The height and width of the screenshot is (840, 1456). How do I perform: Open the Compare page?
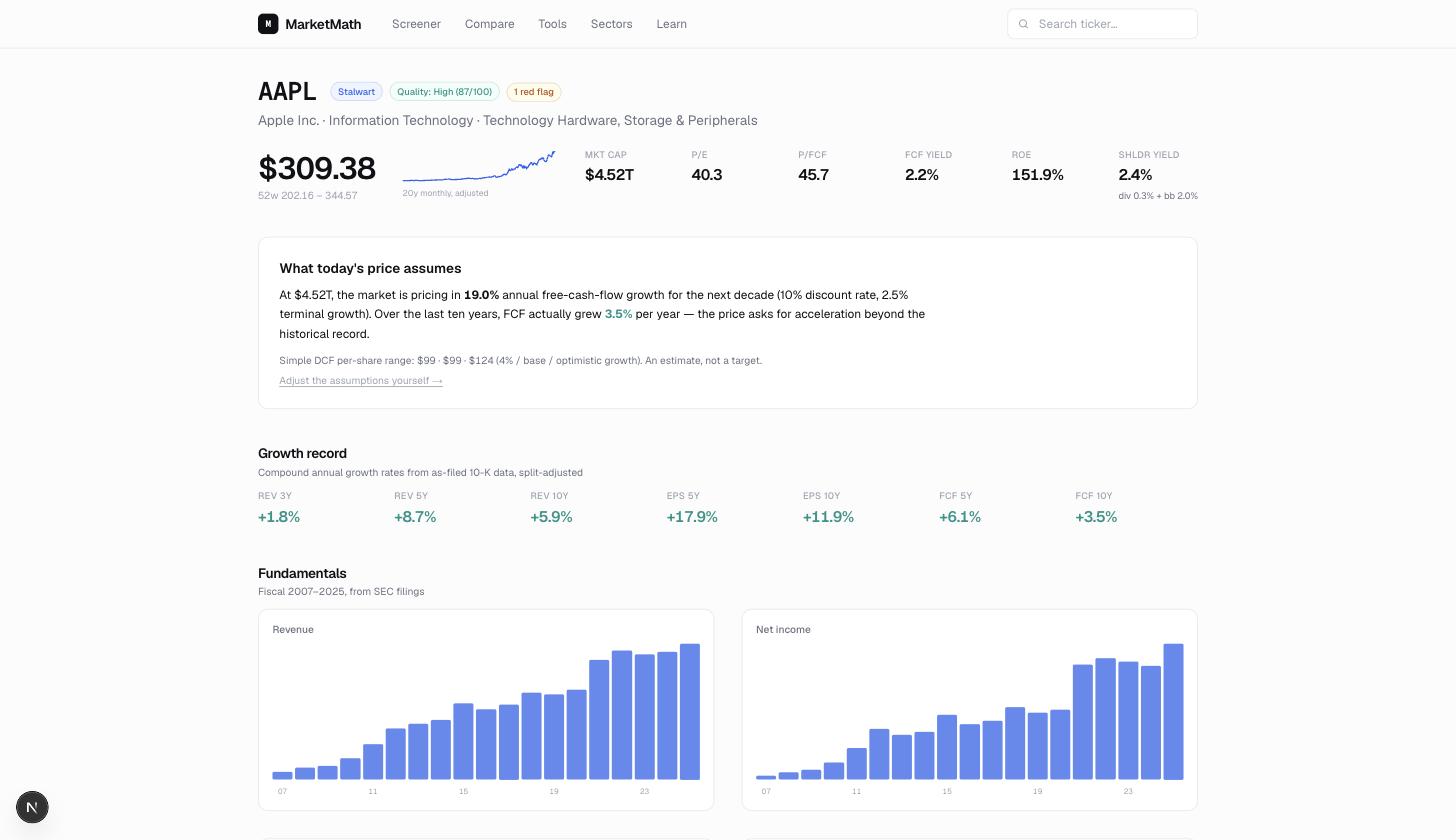click(489, 24)
